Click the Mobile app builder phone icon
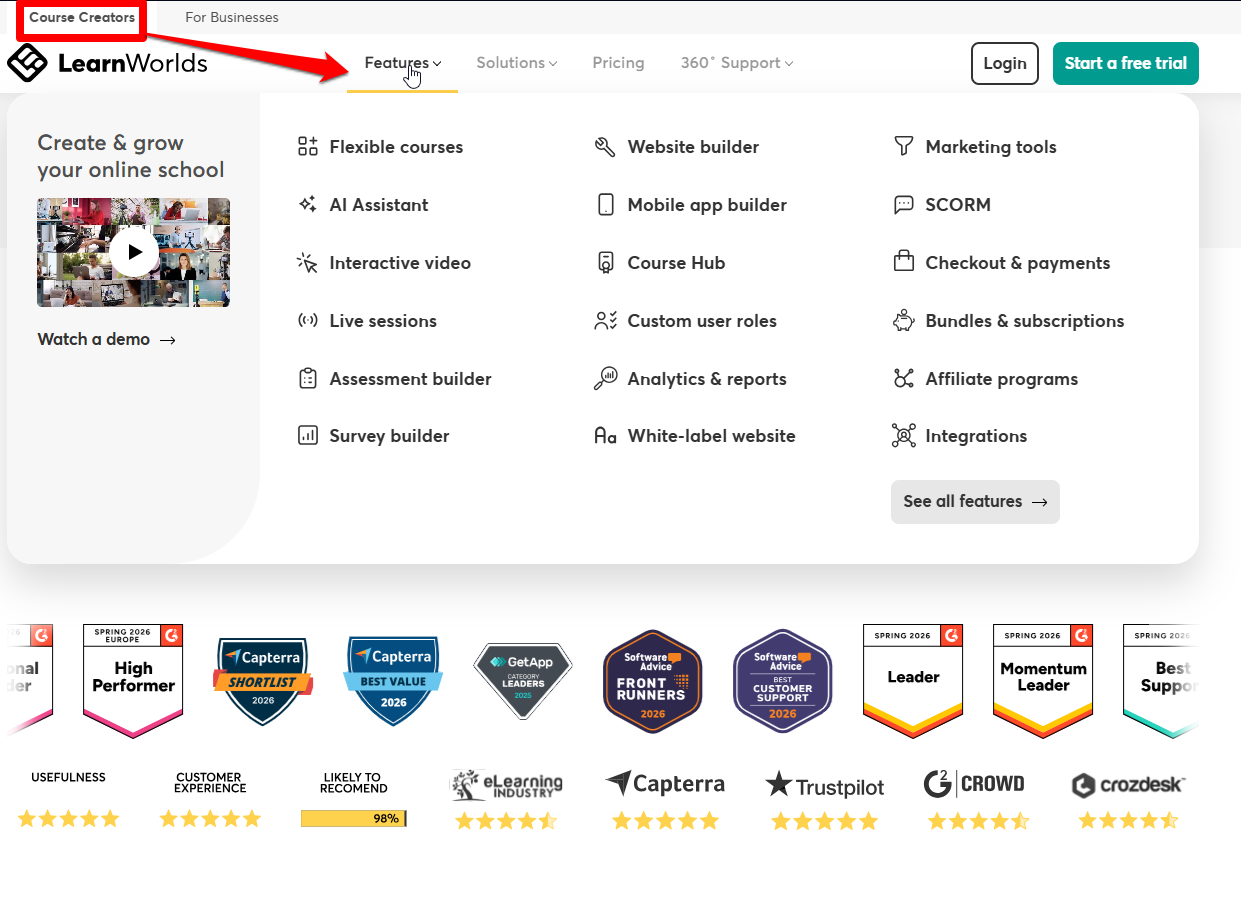The width and height of the screenshot is (1241, 902). tap(606, 205)
